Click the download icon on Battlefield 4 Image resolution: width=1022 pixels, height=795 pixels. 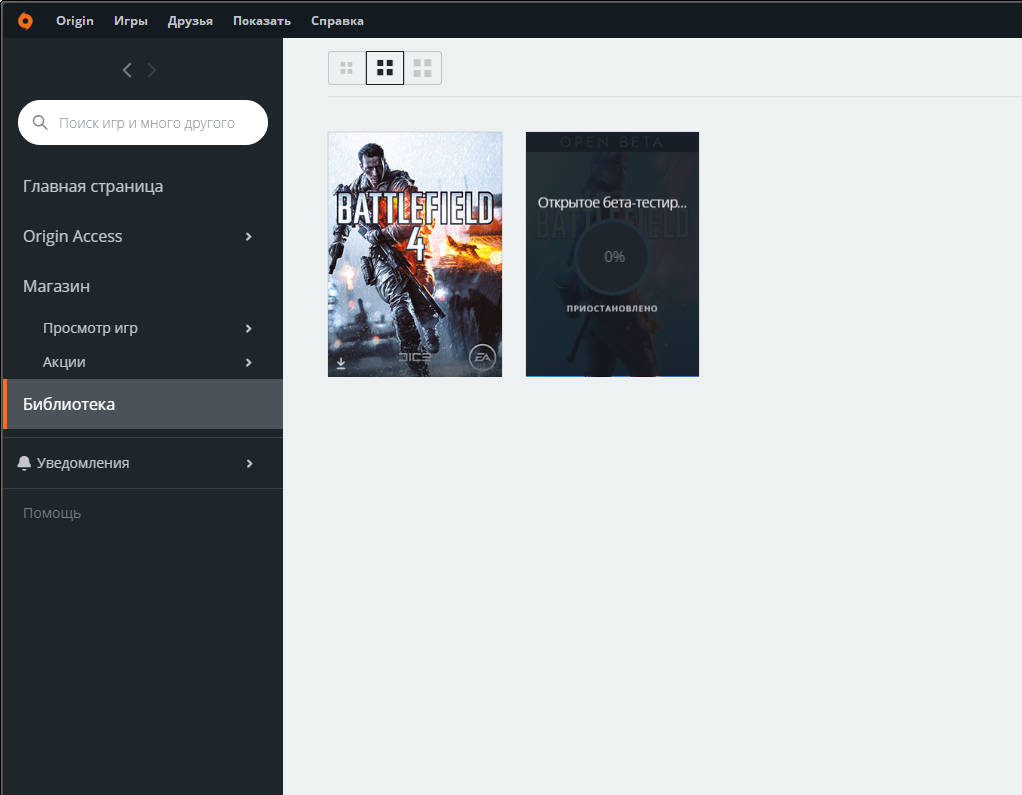click(341, 363)
